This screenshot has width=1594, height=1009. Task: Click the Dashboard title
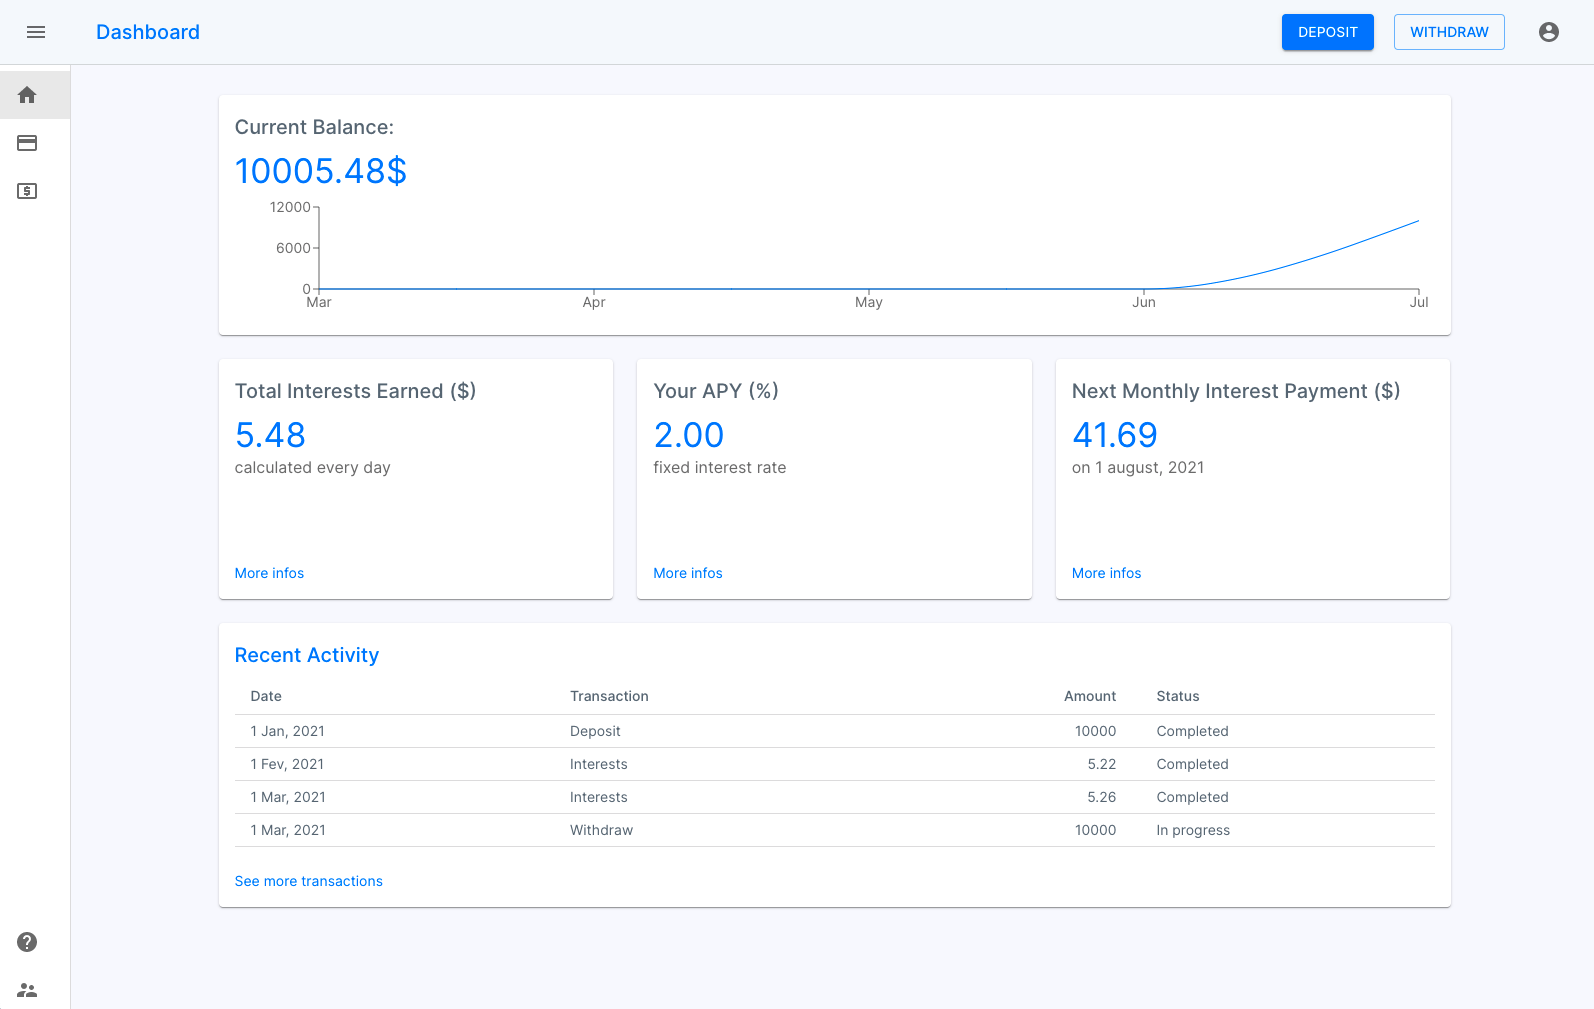[x=148, y=32]
